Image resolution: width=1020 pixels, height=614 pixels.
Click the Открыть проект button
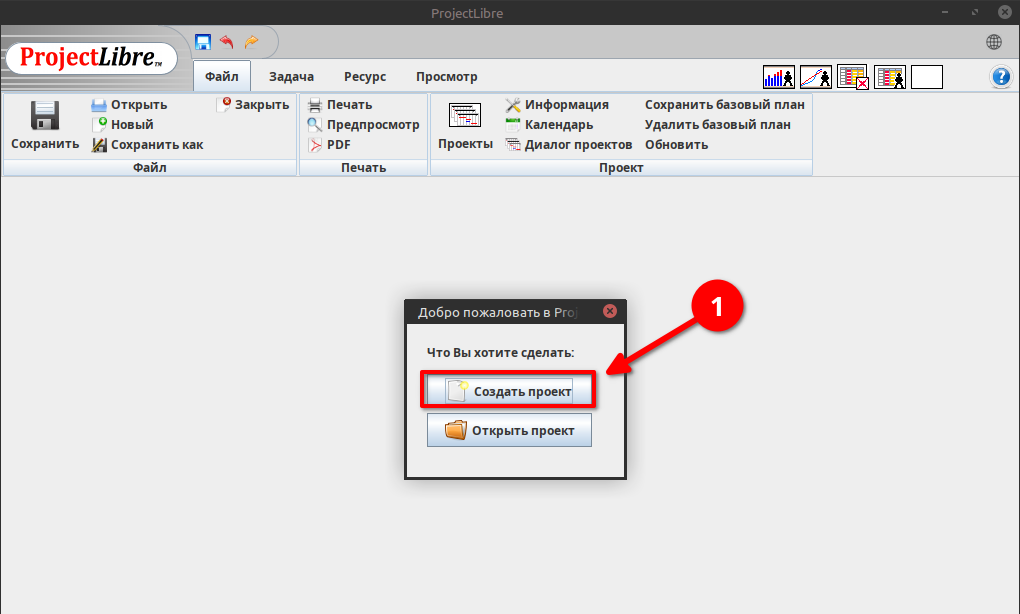click(x=509, y=430)
